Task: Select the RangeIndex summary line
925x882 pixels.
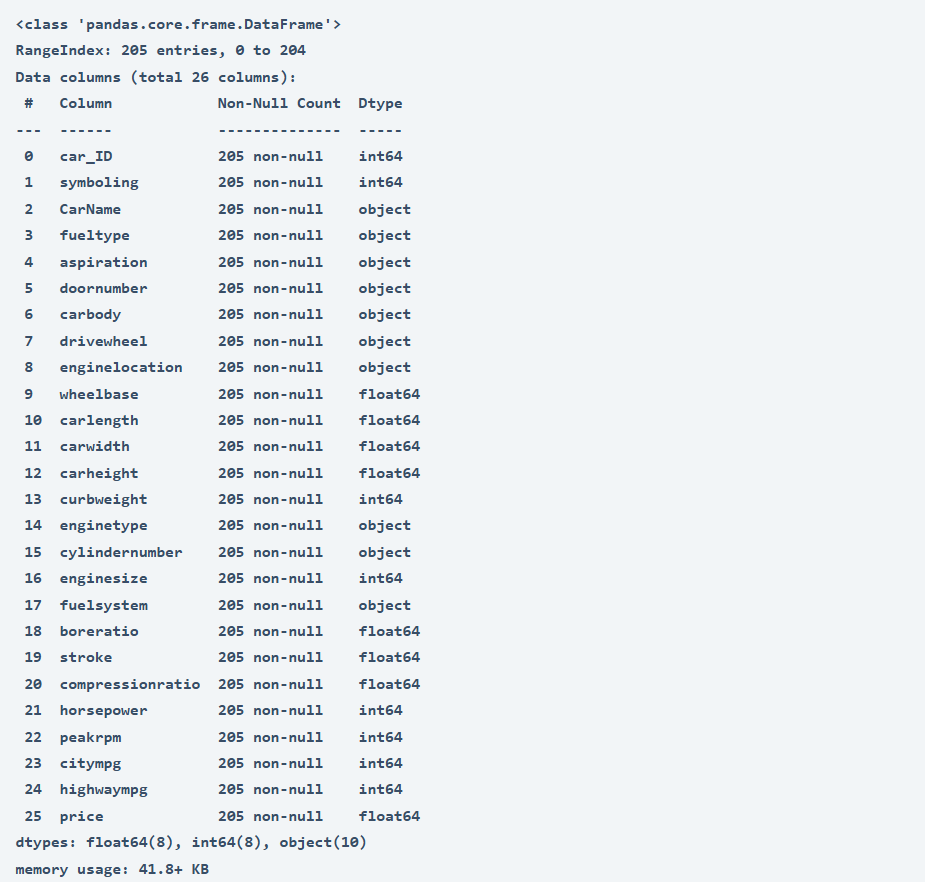Action: pyautogui.click(x=160, y=50)
